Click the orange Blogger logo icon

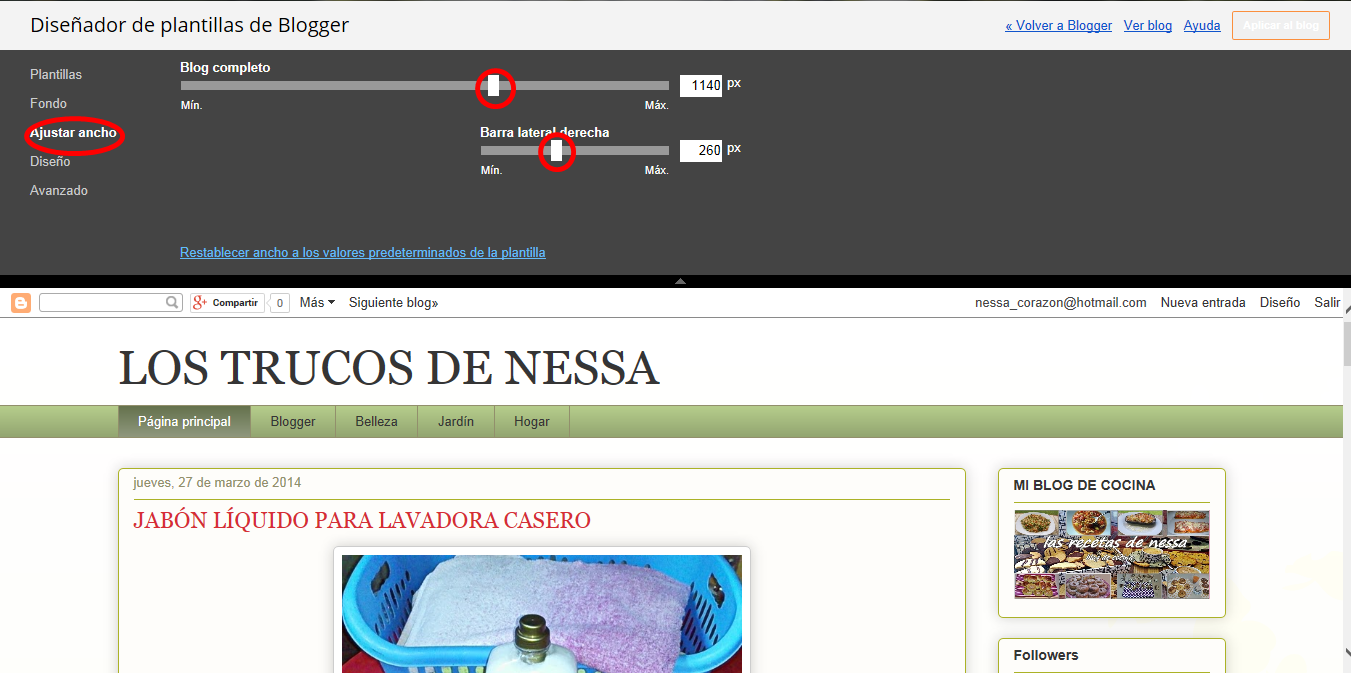point(21,303)
